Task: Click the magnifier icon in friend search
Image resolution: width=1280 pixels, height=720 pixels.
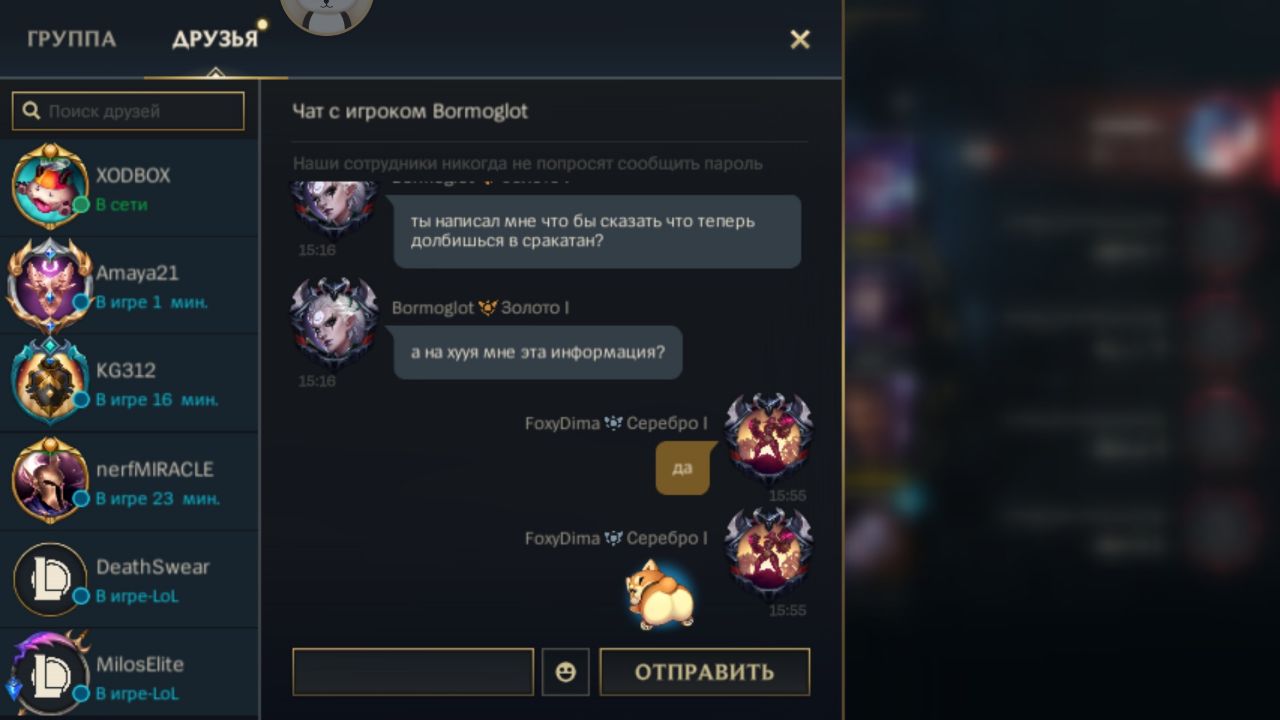Action: [32, 111]
